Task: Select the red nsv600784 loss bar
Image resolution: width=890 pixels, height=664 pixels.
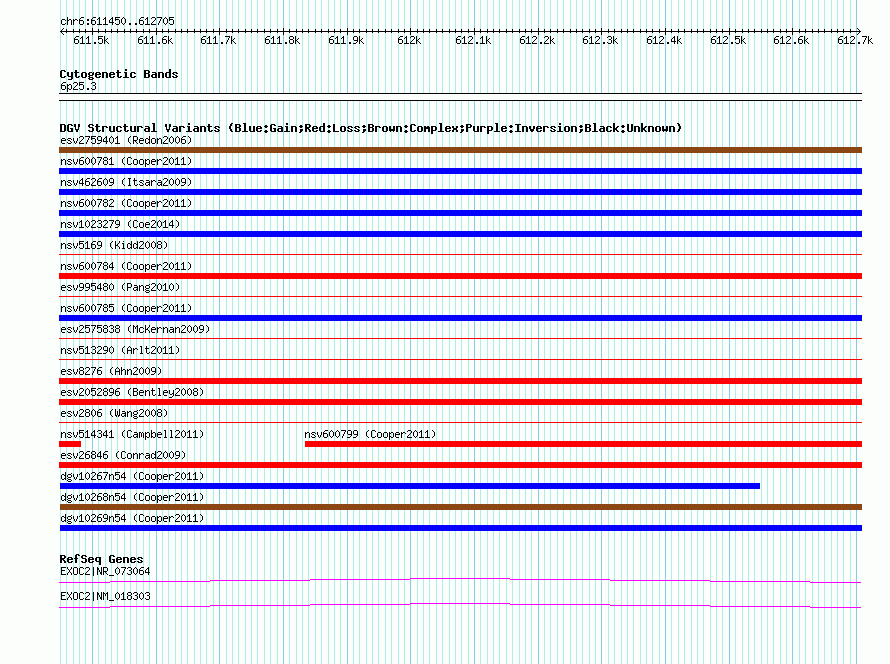Action: point(460,276)
